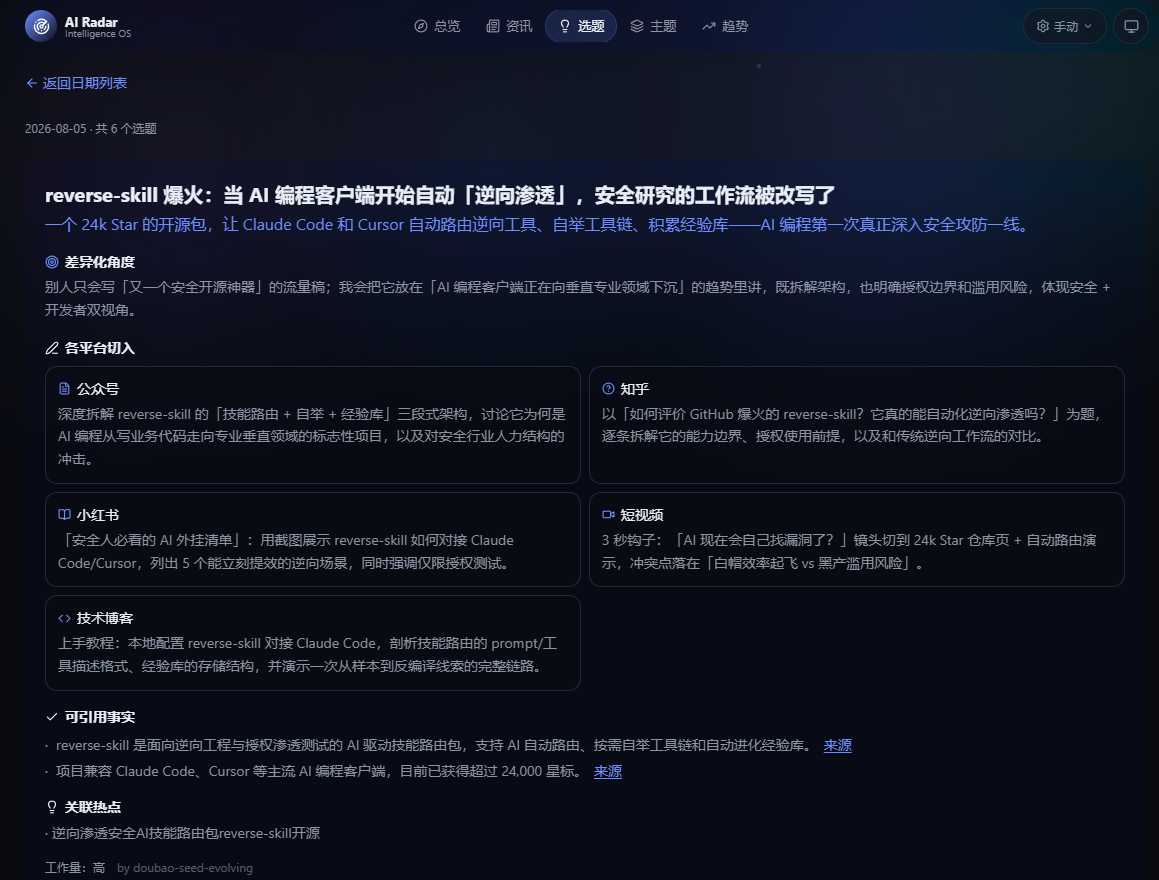Click the blue subtitle about 24k Star 开源包
Viewport: 1159px width, 880px height.
pos(538,225)
